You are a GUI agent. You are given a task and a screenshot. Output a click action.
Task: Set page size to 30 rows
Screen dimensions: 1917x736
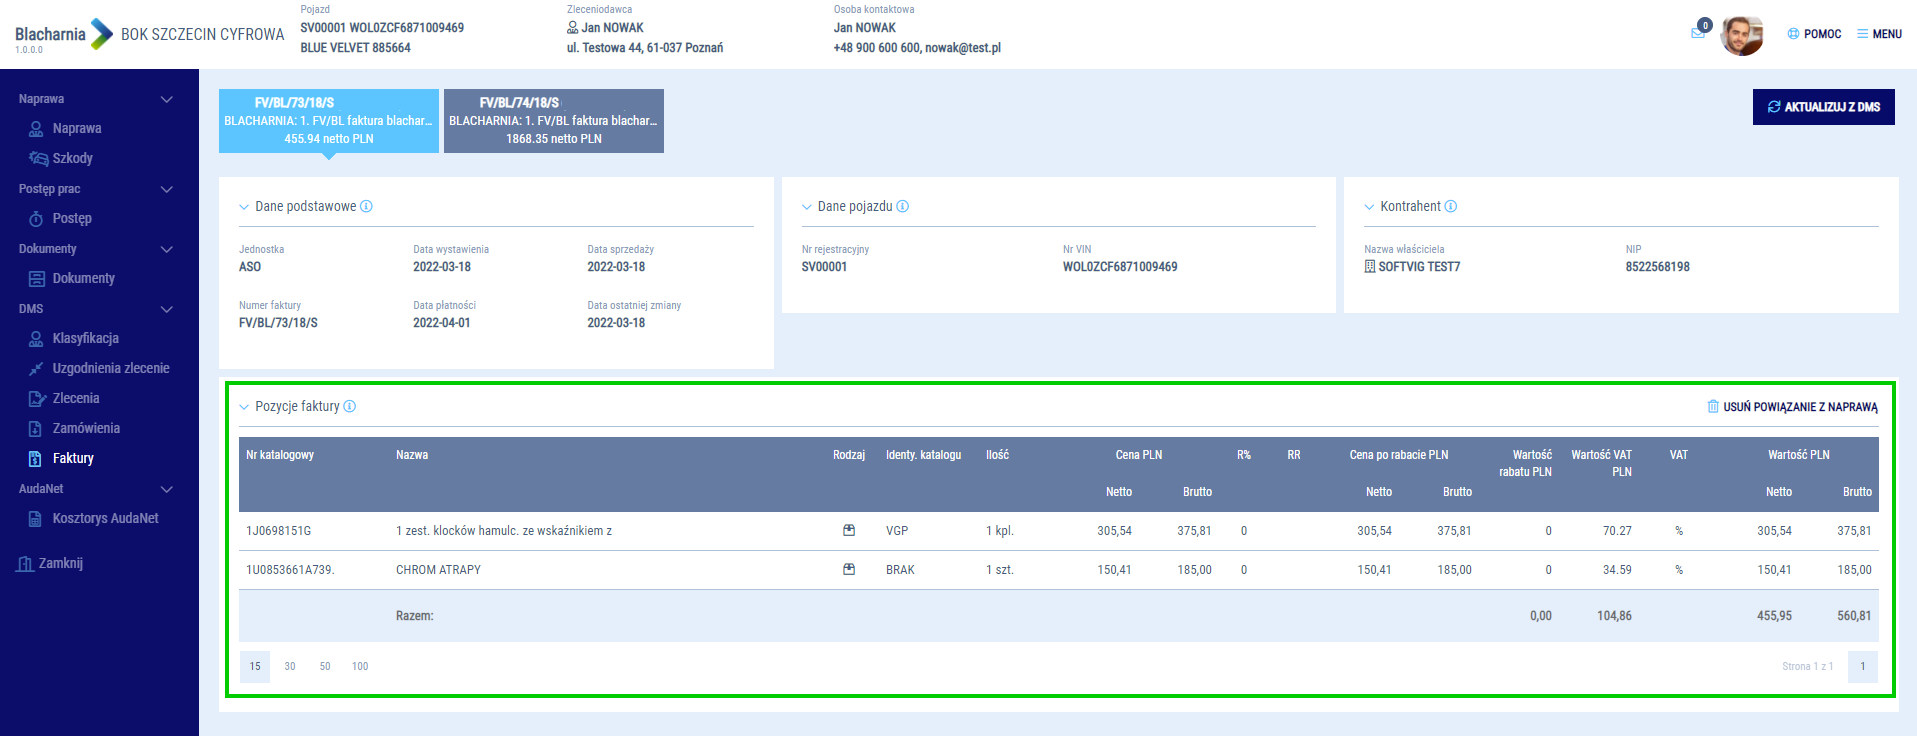click(290, 666)
